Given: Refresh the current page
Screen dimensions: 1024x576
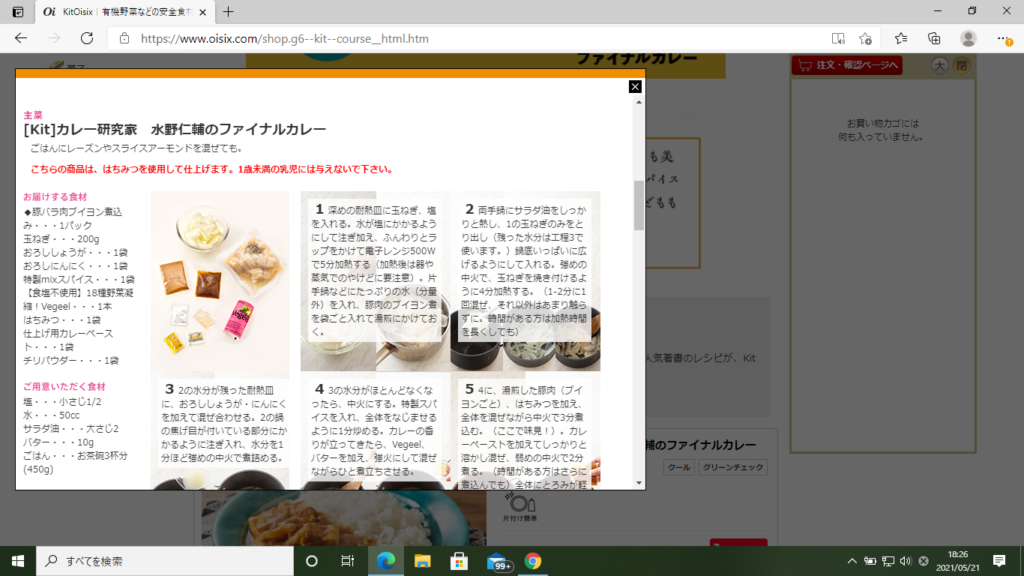Looking at the screenshot, I should [x=87, y=39].
